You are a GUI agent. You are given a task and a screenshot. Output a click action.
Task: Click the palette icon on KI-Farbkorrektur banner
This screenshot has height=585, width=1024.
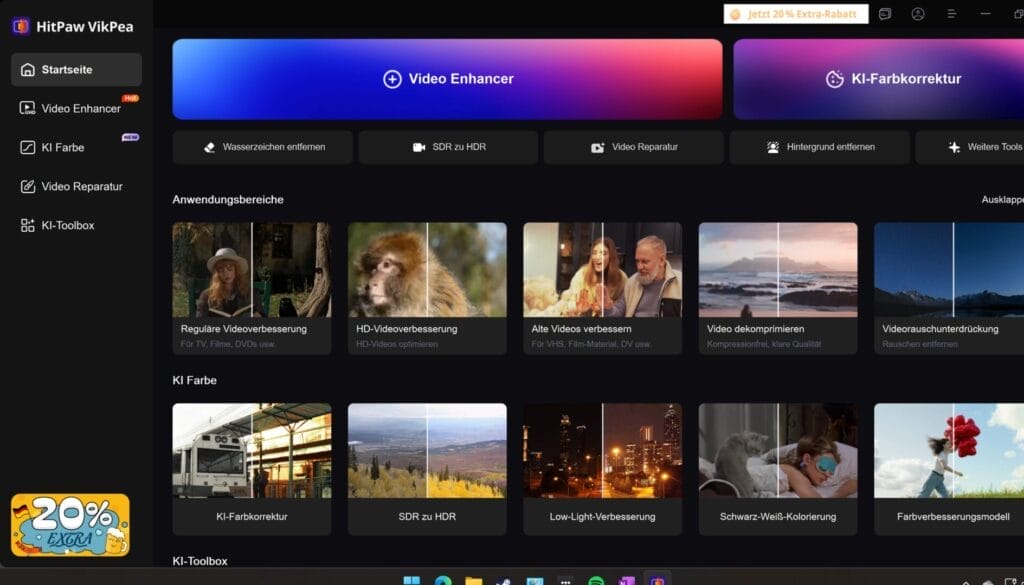(834, 79)
